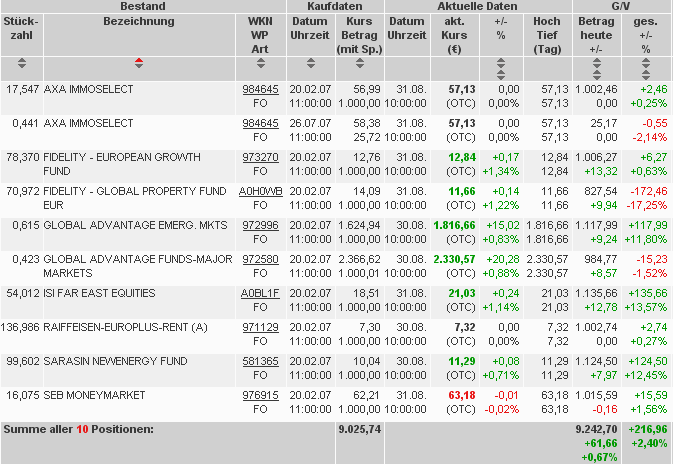Viewport: 673px width, 464px height.
Task: Select GLOBAL ADVANTAGE FUNDS-MAJOR MARKETS name
Action: point(138,266)
